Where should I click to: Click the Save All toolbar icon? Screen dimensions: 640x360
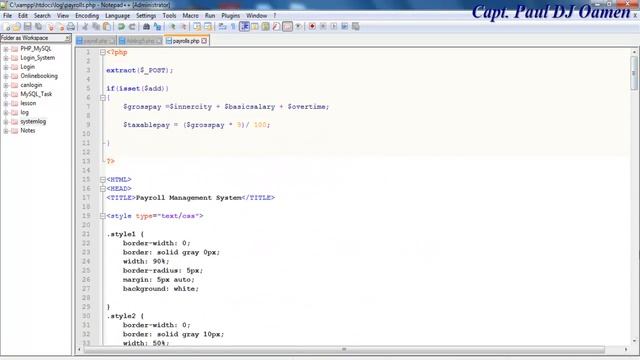pyautogui.click(x=38, y=27)
